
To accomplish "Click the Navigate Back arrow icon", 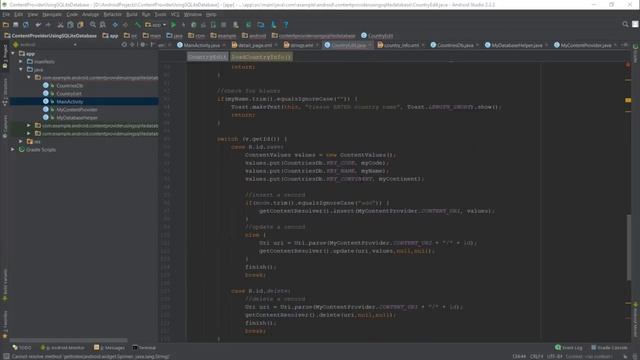I will click(115, 25).
